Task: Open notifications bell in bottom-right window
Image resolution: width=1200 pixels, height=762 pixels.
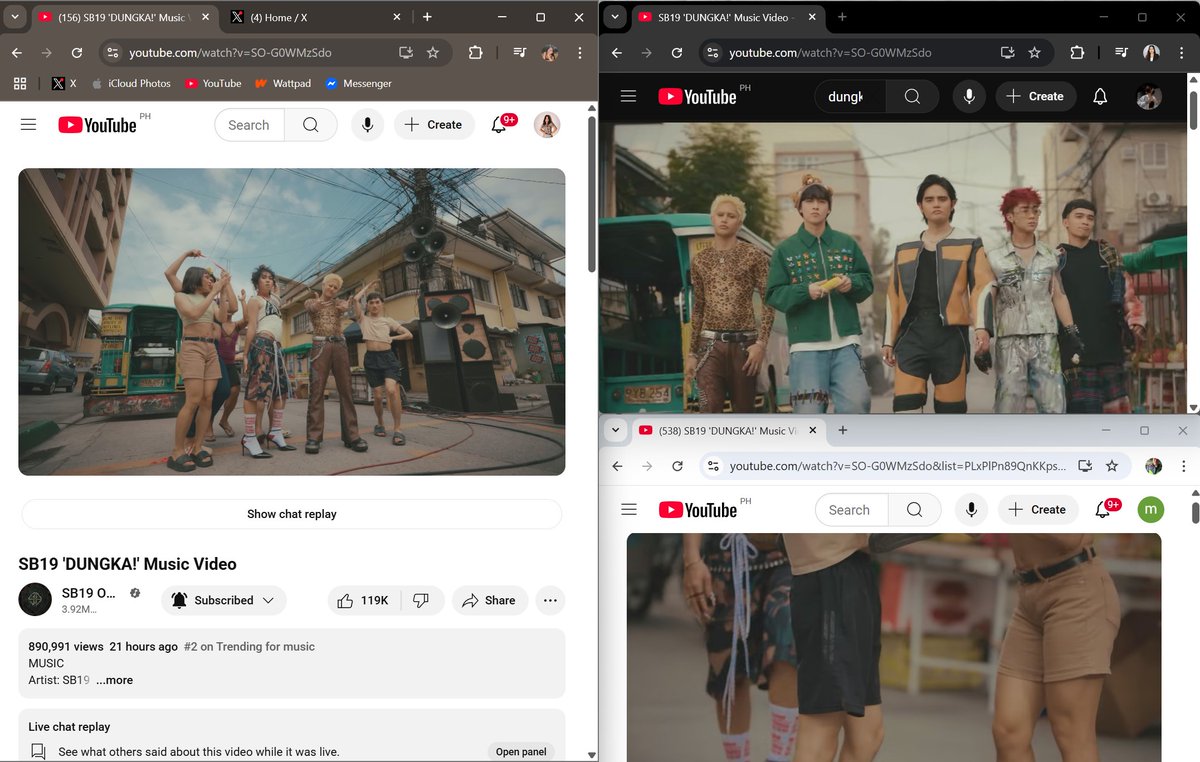Action: point(1103,509)
